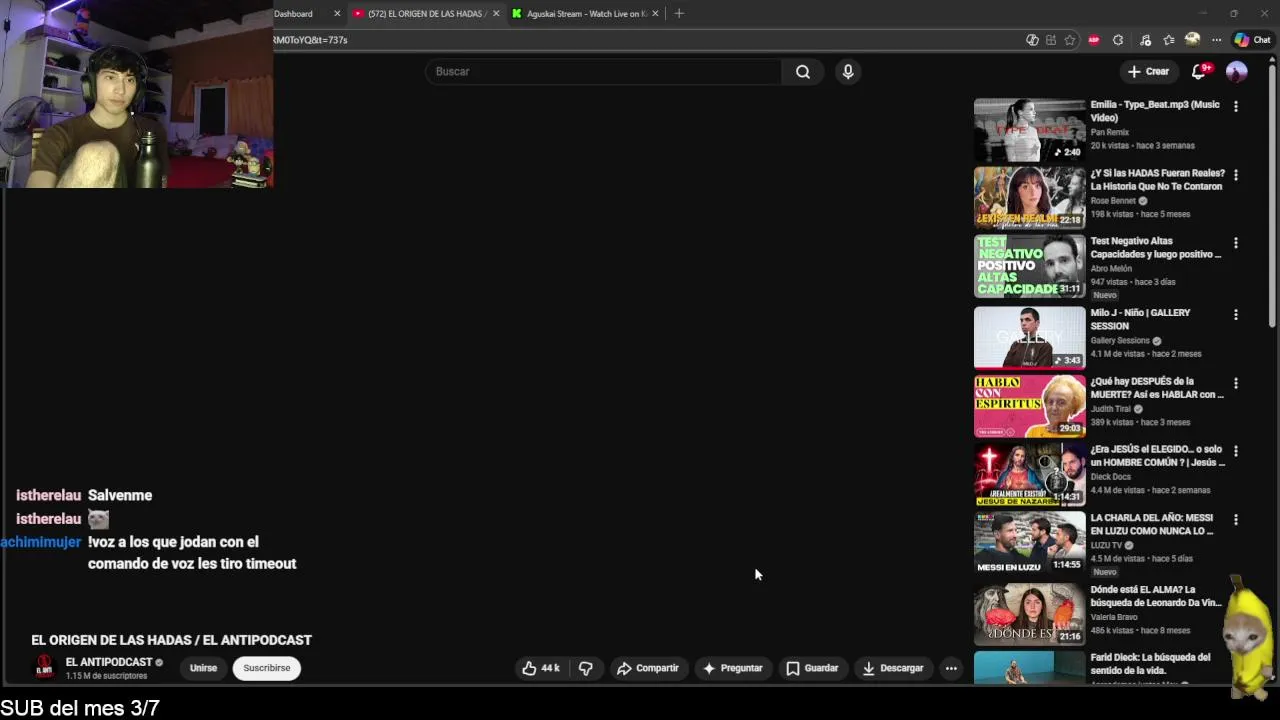Open options menu for Emilia Type_Beat video
1280x720 pixels.
click(1236, 106)
